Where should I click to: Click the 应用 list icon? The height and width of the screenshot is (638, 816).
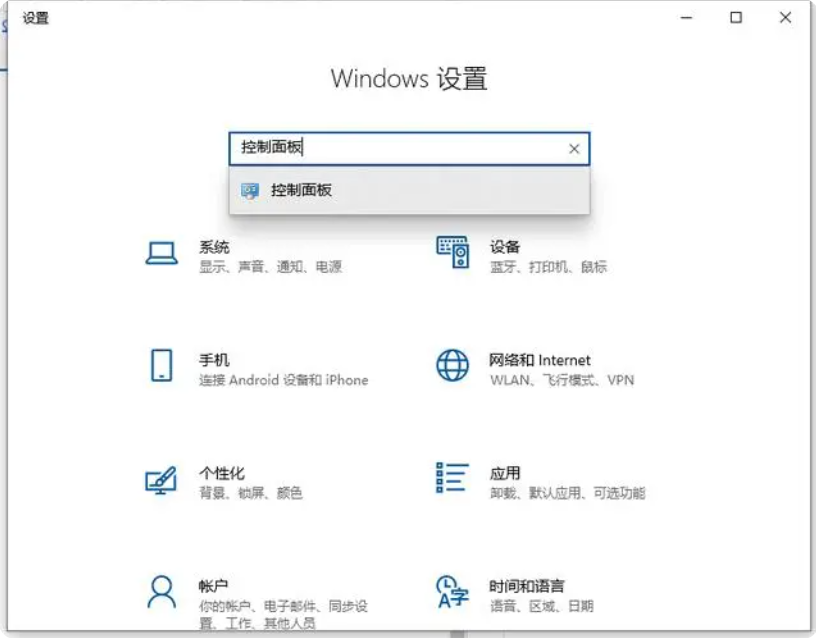pos(452,478)
